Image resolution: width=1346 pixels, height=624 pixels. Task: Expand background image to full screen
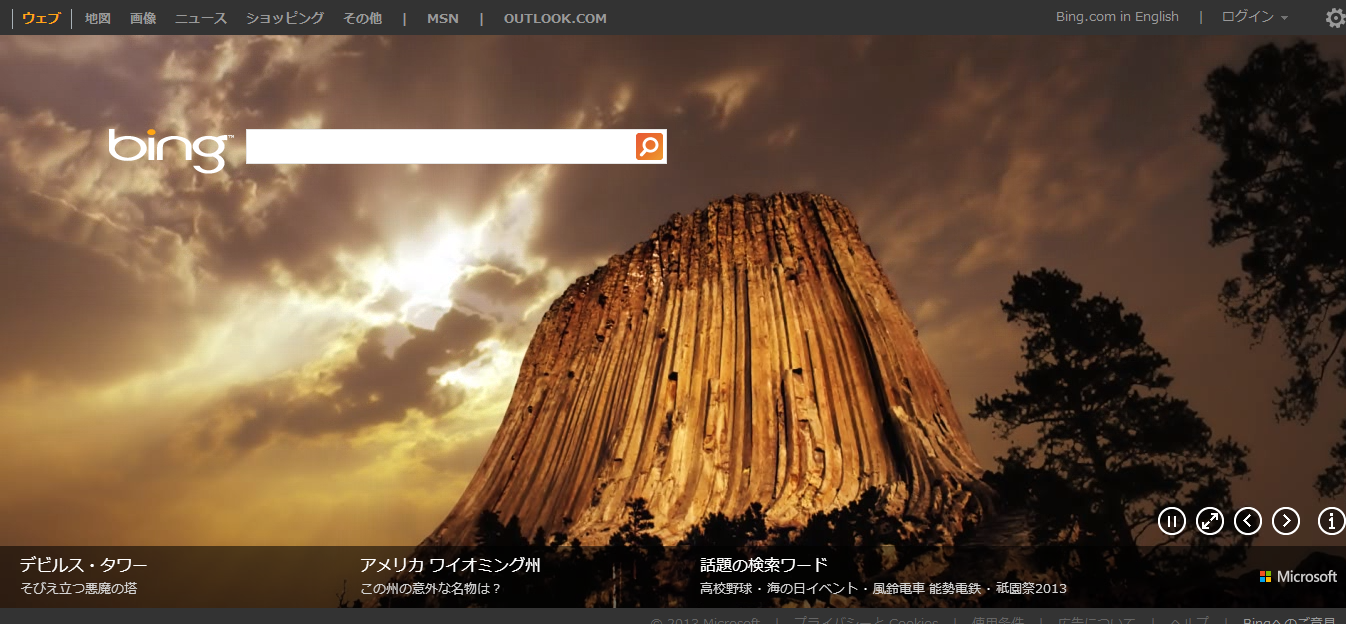1210,521
